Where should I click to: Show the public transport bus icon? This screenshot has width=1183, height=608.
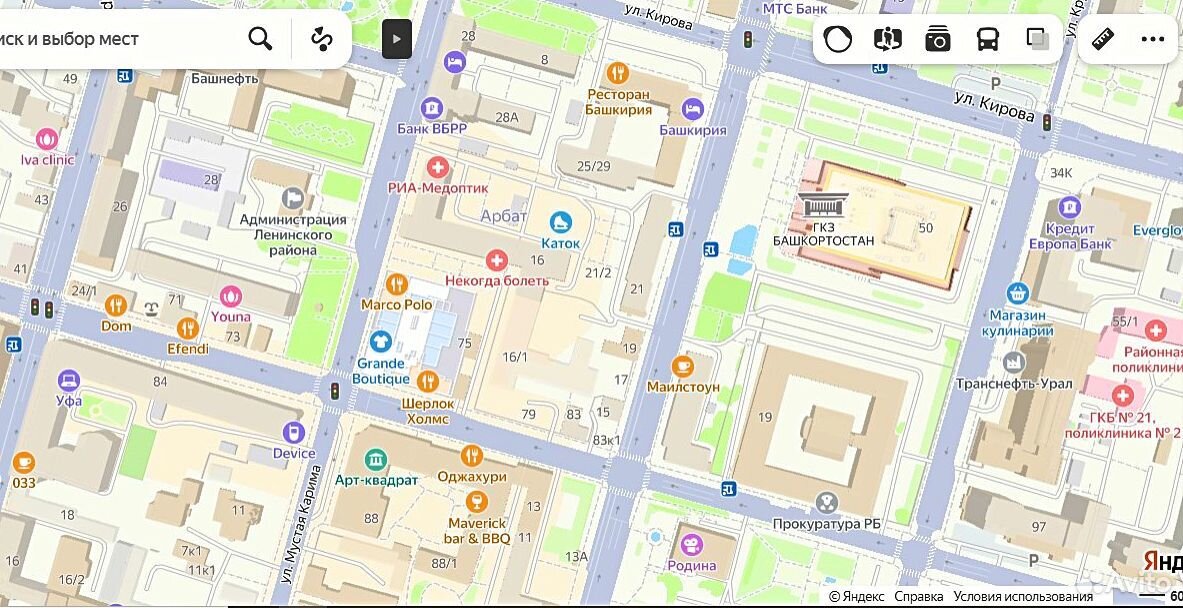coord(988,38)
